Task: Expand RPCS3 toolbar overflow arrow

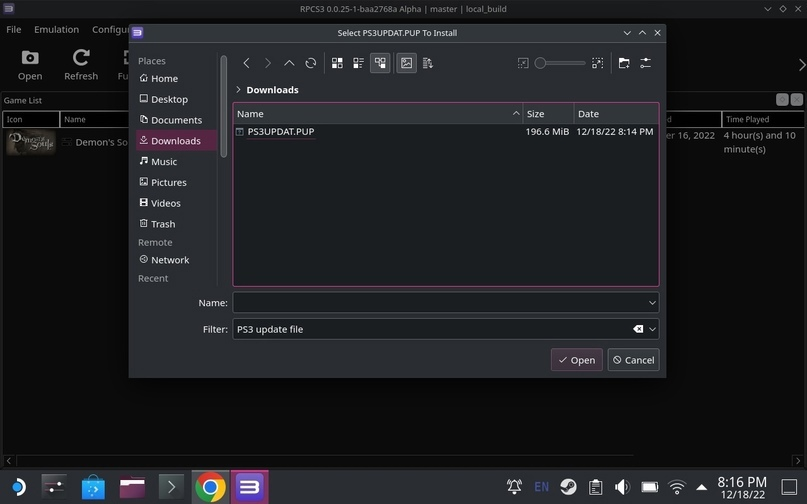Action: 801,65
